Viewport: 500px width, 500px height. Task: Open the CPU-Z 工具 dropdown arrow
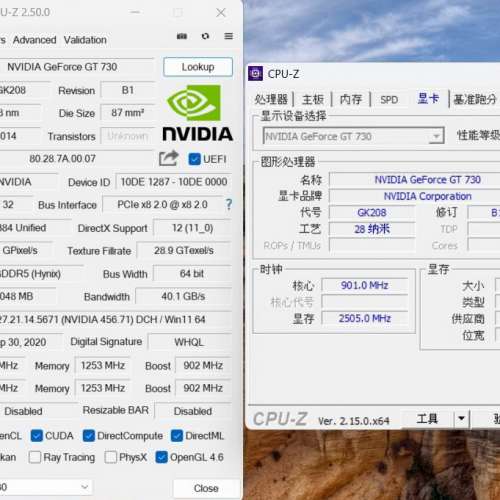(x=462, y=418)
